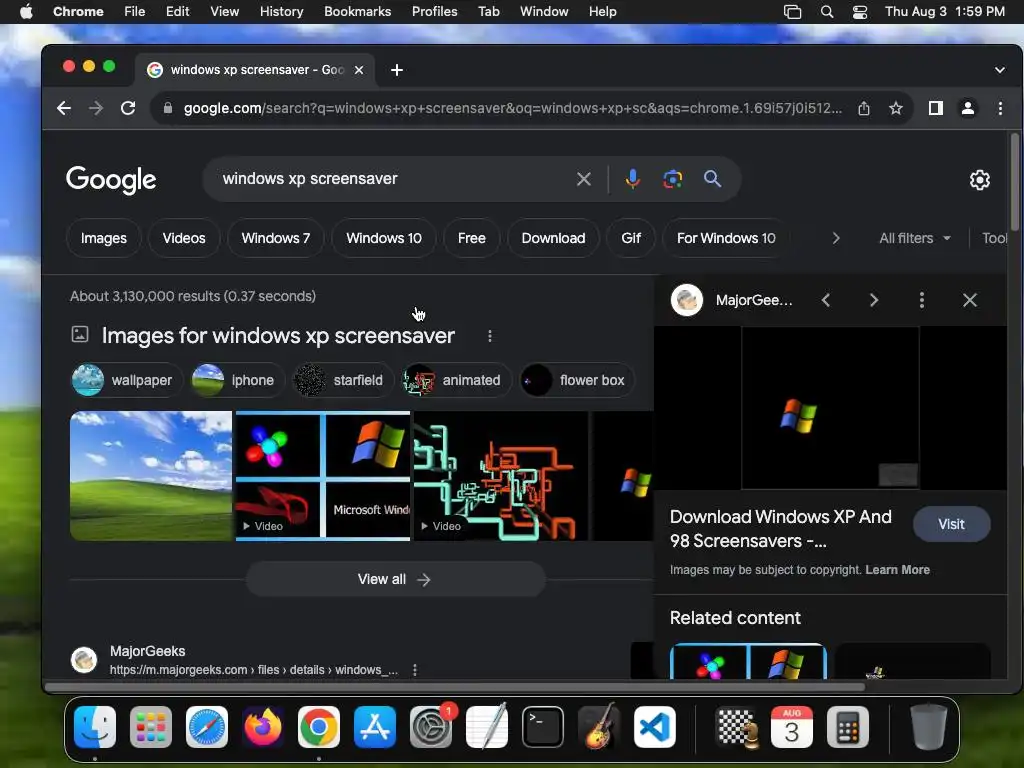The height and width of the screenshot is (768, 1024).
Task: Open the 3D pipes video thumbnail
Action: 501,475
